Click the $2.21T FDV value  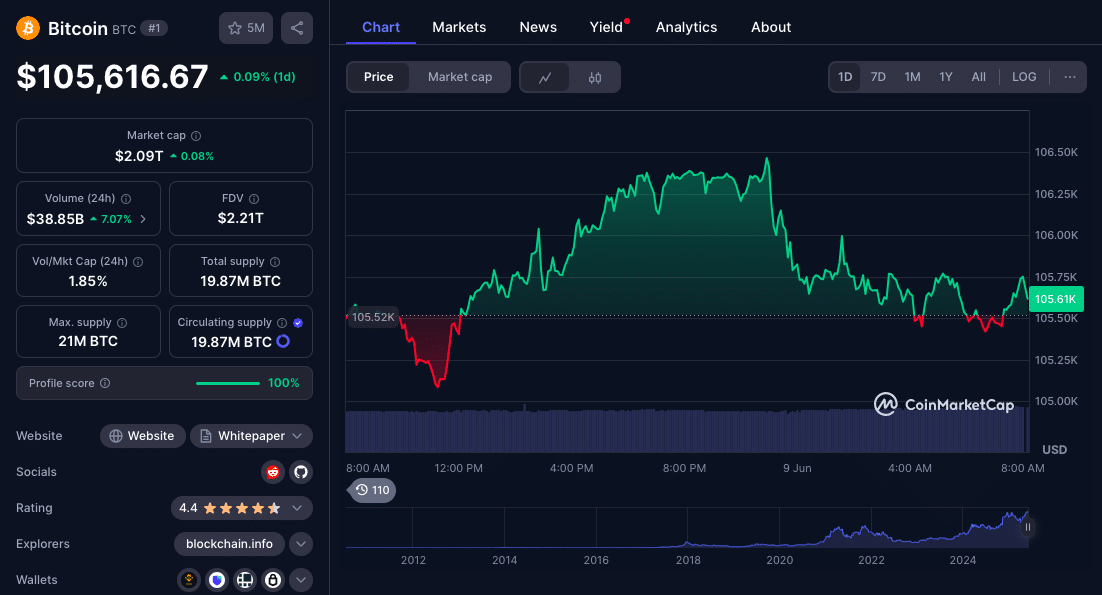pos(240,218)
